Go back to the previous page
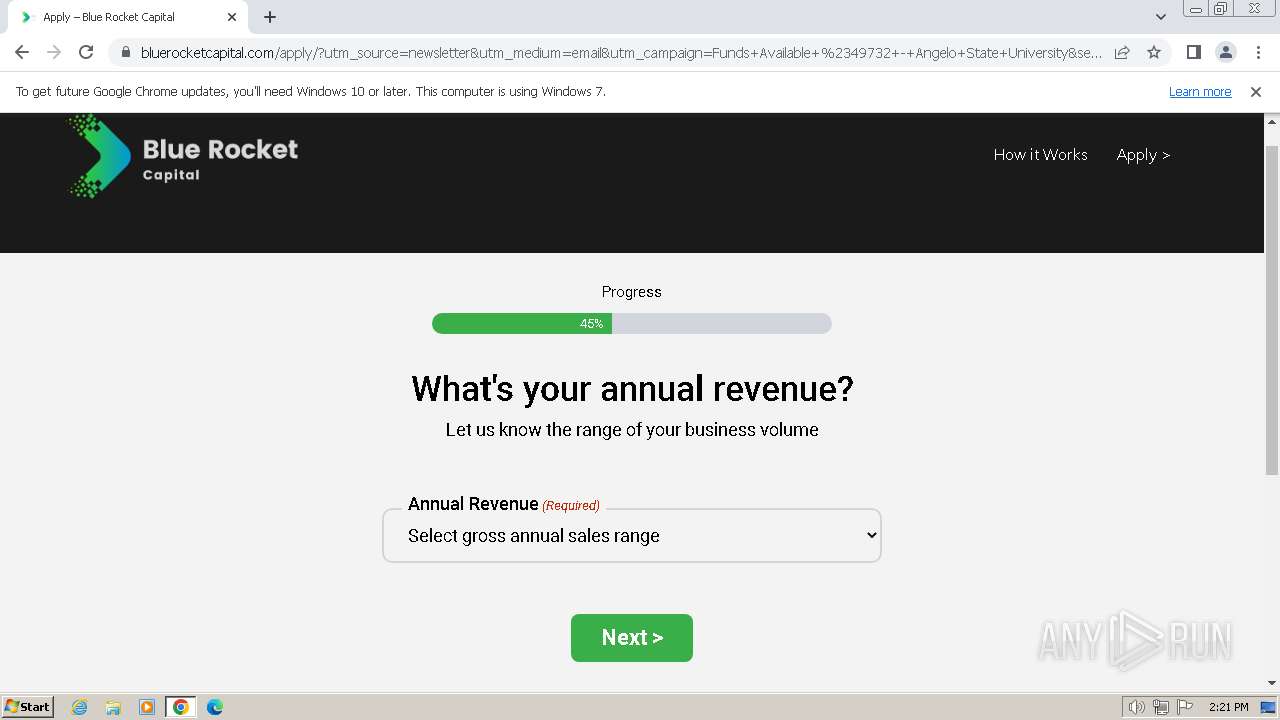 (x=22, y=52)
